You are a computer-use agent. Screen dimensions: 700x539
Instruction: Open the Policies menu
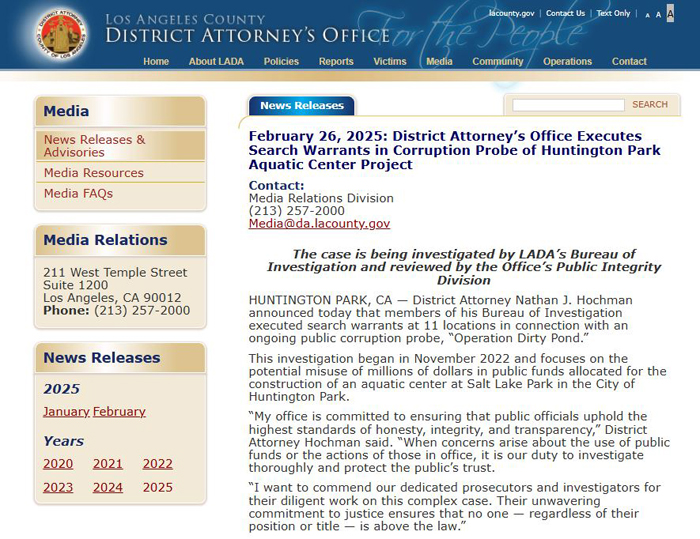[x=281, y=62]
